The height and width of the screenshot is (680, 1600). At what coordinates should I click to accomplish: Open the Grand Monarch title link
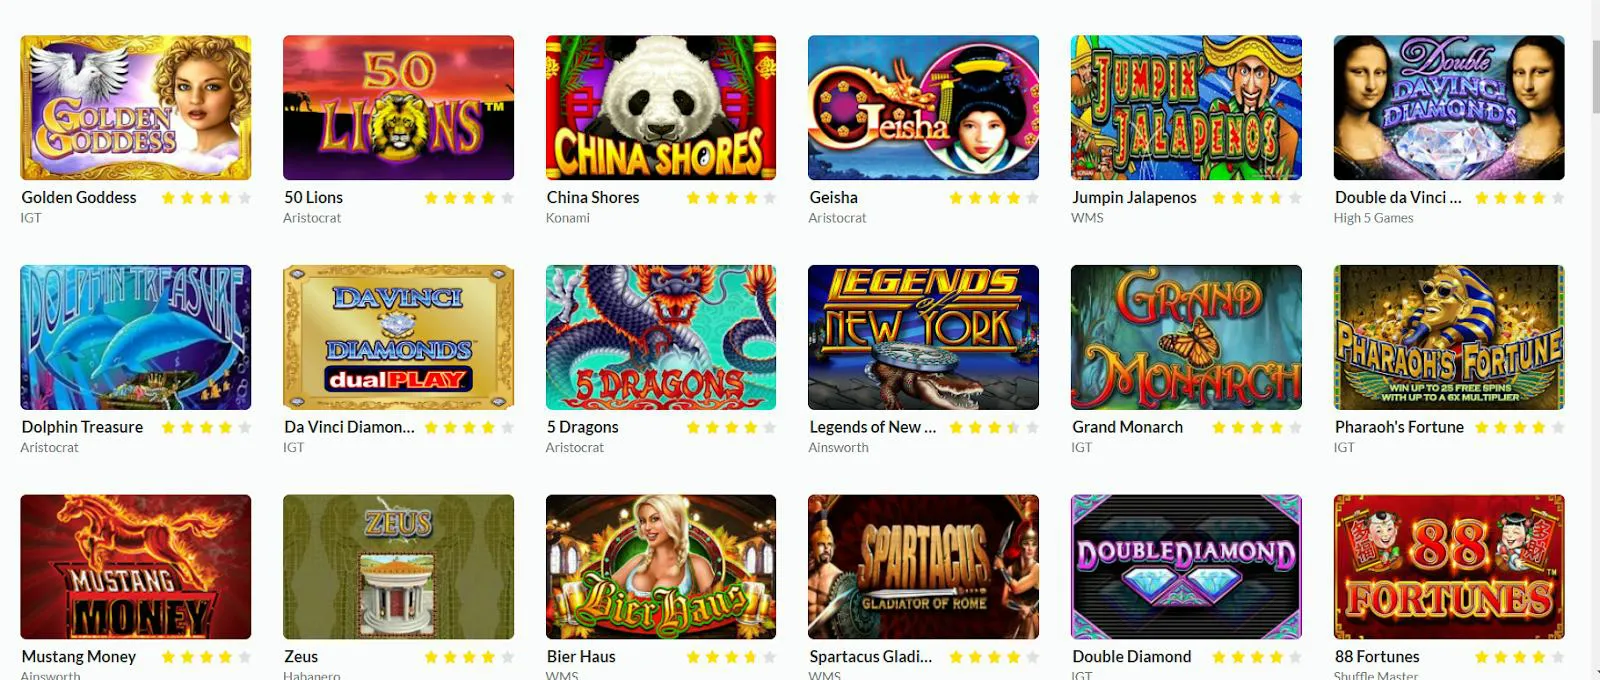pyautogui.click(x=1128, y=427)
